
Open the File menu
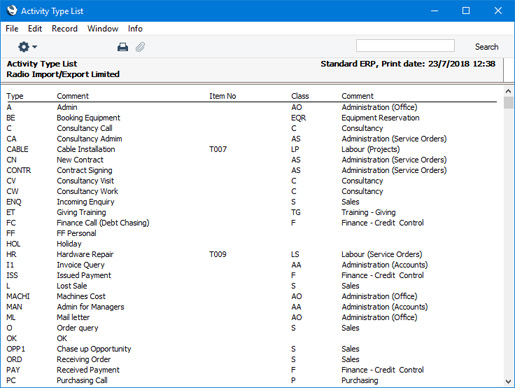click(12, 29)
